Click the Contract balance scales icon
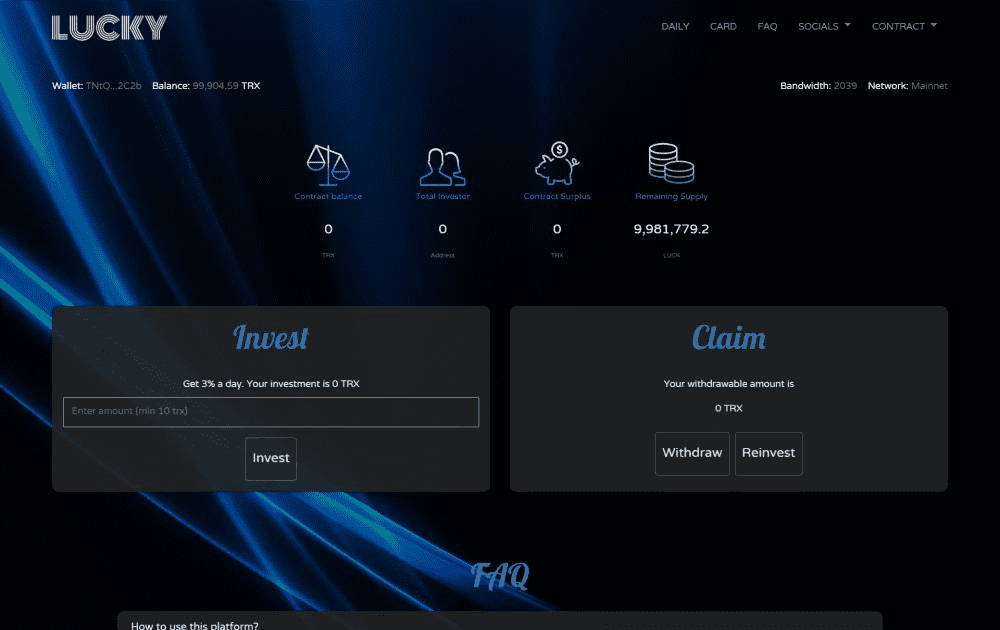This screenshot has width=1000, height=630. coord(328,162)
